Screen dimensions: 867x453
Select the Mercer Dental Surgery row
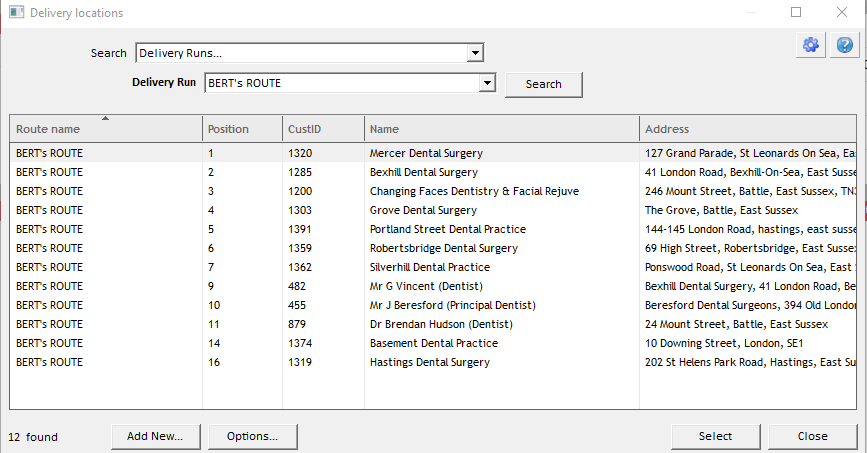pos(426,153)
